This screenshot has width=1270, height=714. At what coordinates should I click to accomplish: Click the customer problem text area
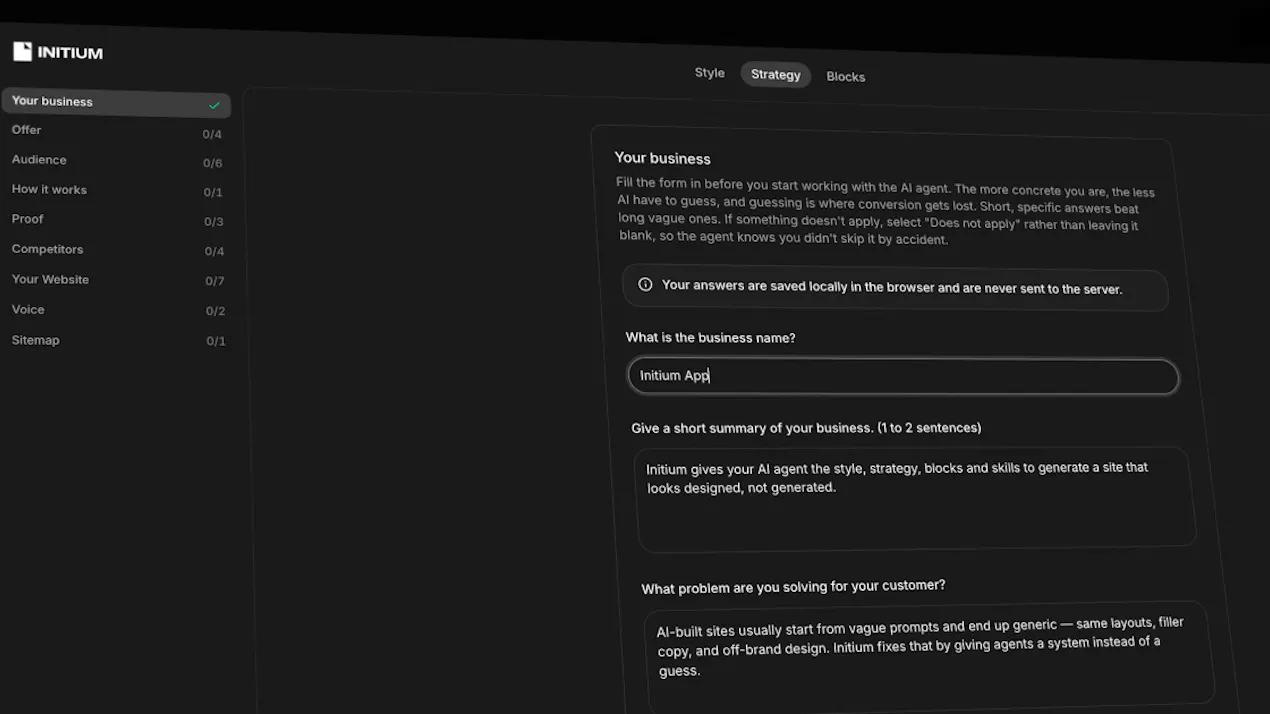[928, 655]
